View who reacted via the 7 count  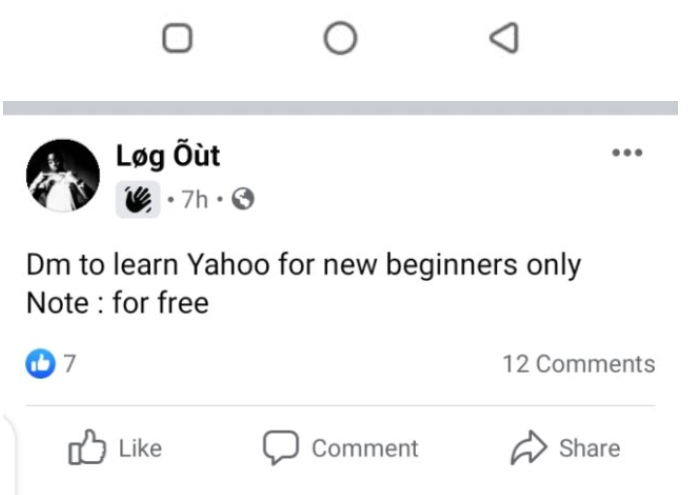69,363
